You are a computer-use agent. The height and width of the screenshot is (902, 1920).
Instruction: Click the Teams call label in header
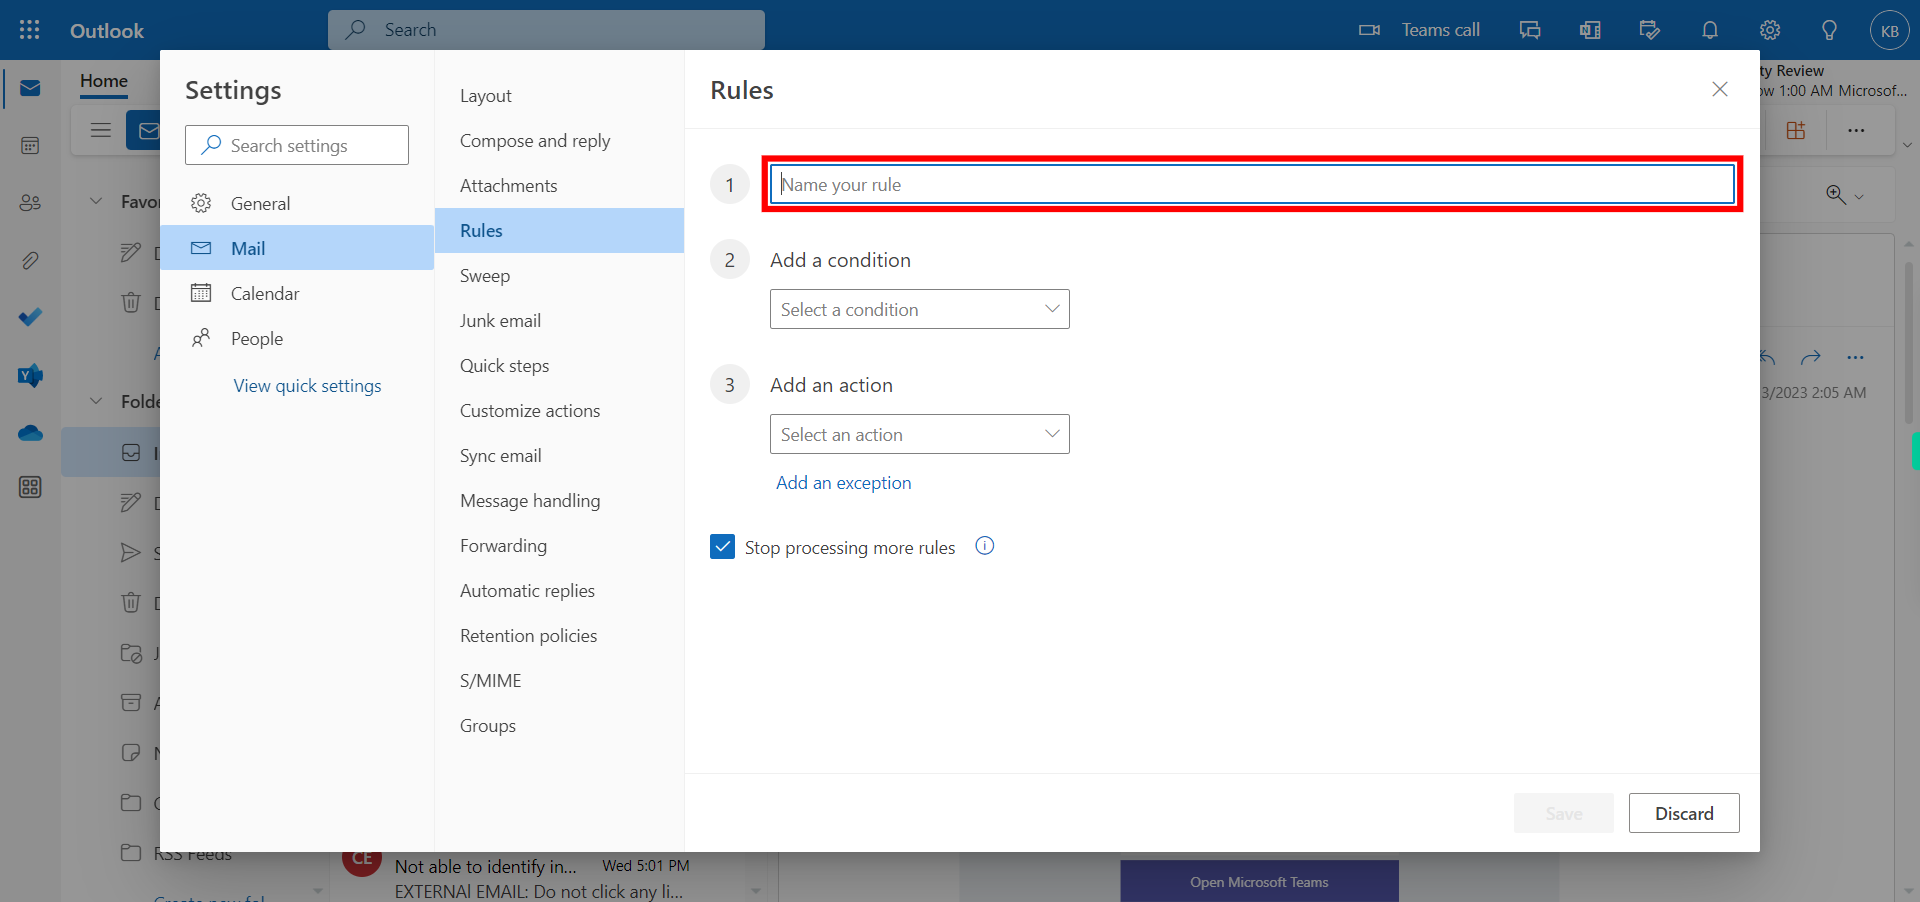[1440, 30]
